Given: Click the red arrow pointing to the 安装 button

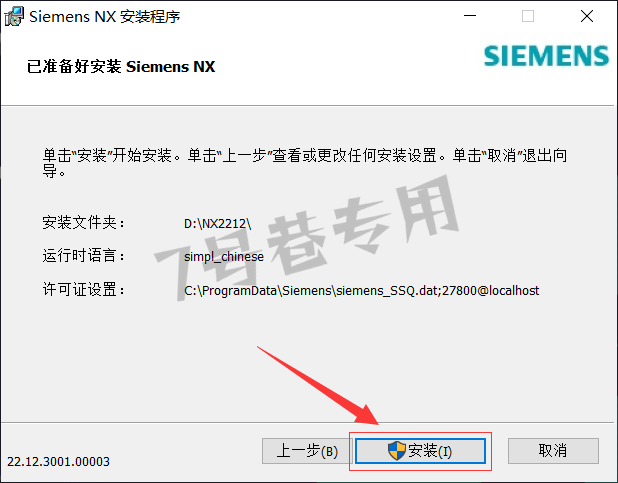Looking at the screenshot, I should tap(318, 385).
